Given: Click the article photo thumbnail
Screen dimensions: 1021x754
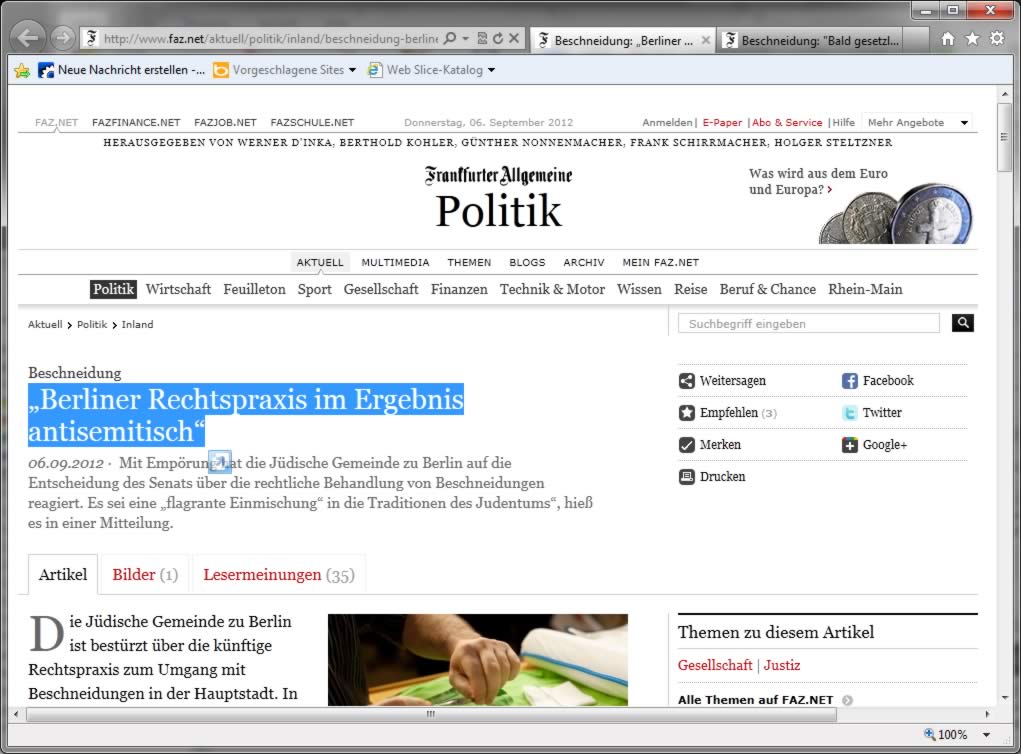Looking at the screenshot, I should [478, 660].
